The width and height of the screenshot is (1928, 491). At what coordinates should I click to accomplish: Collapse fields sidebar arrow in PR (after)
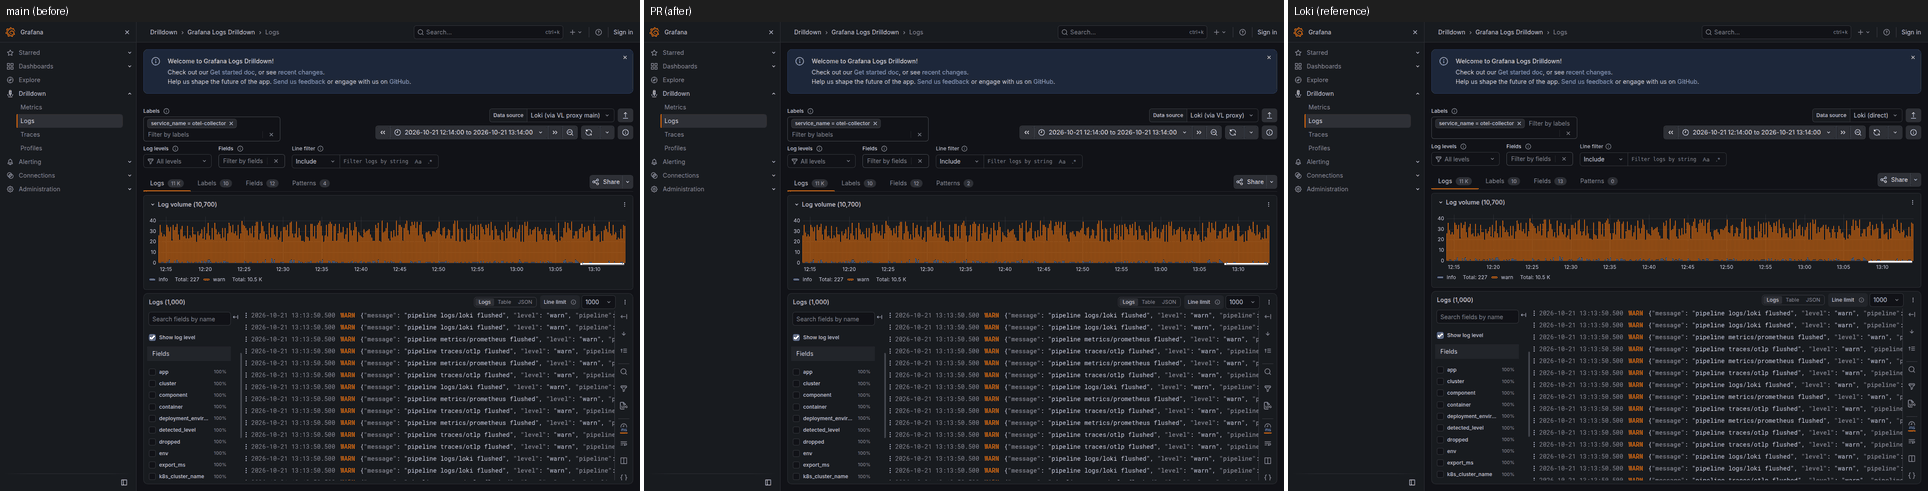879,318
